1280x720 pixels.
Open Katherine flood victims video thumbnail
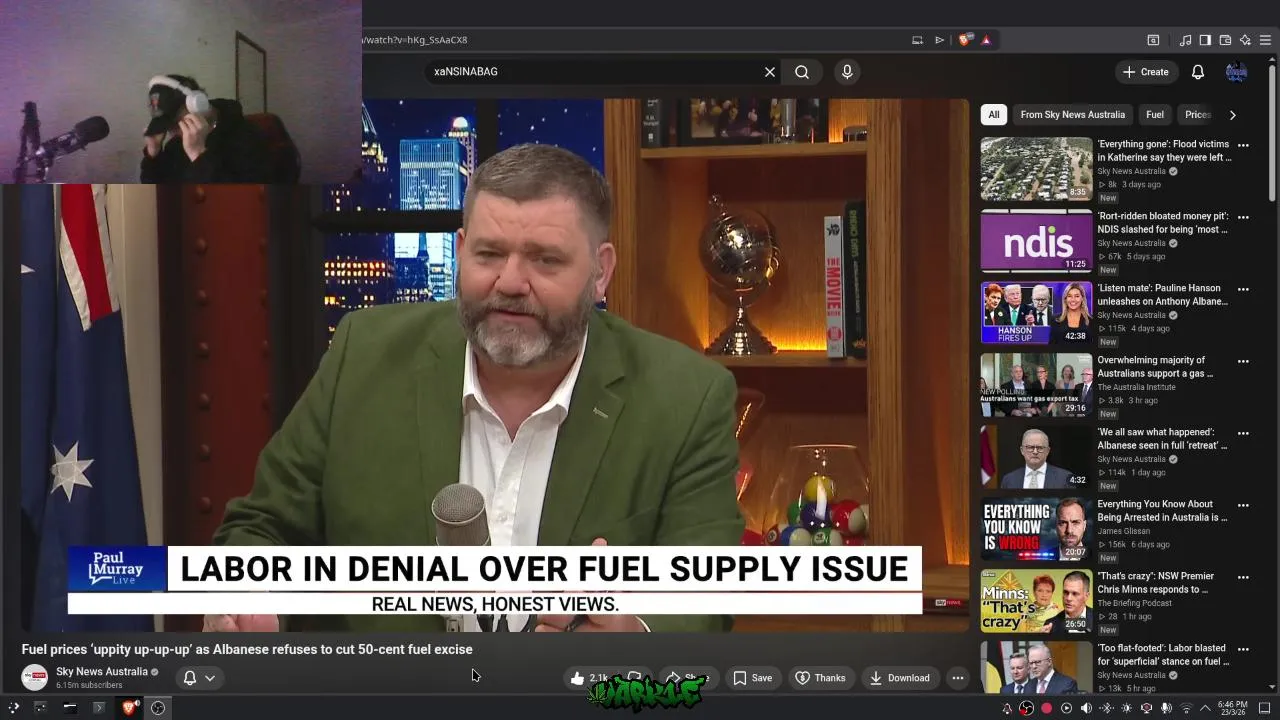(x=1036, y=169)
